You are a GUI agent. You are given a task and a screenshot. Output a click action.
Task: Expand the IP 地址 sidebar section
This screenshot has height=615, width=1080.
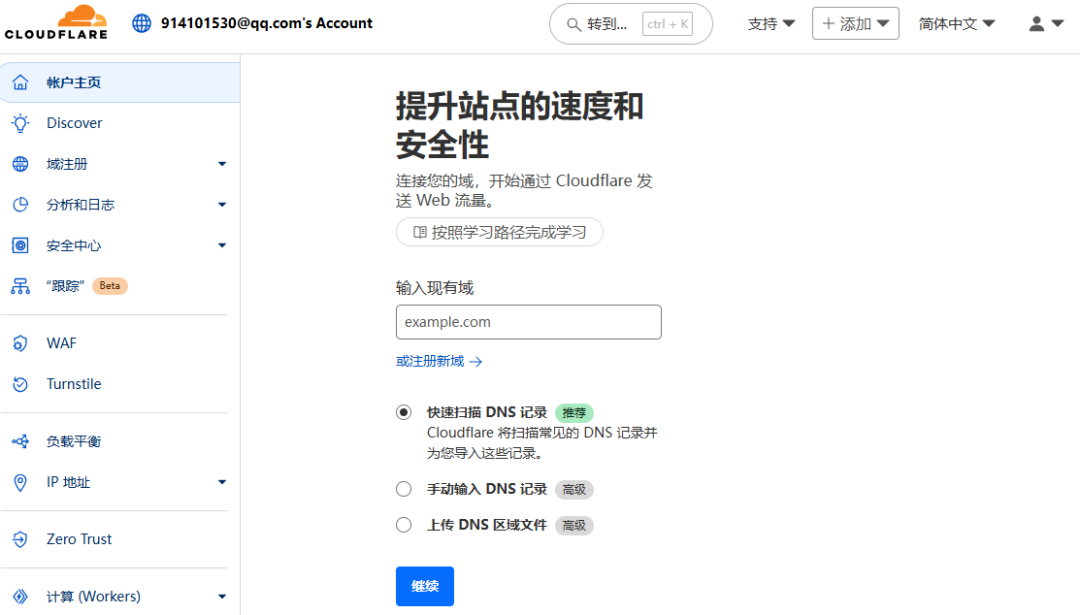tap(222, 482)
